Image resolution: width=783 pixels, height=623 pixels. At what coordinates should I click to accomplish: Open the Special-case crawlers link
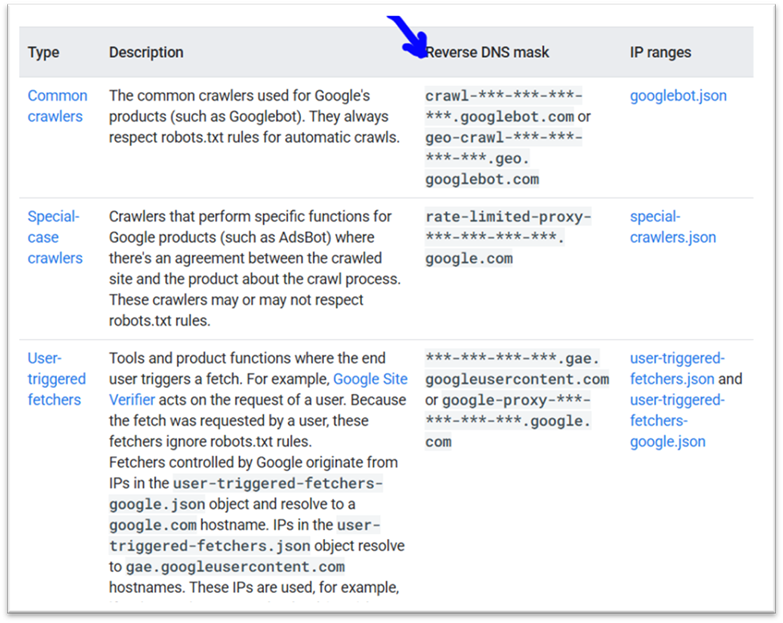[x=55, y=237]
